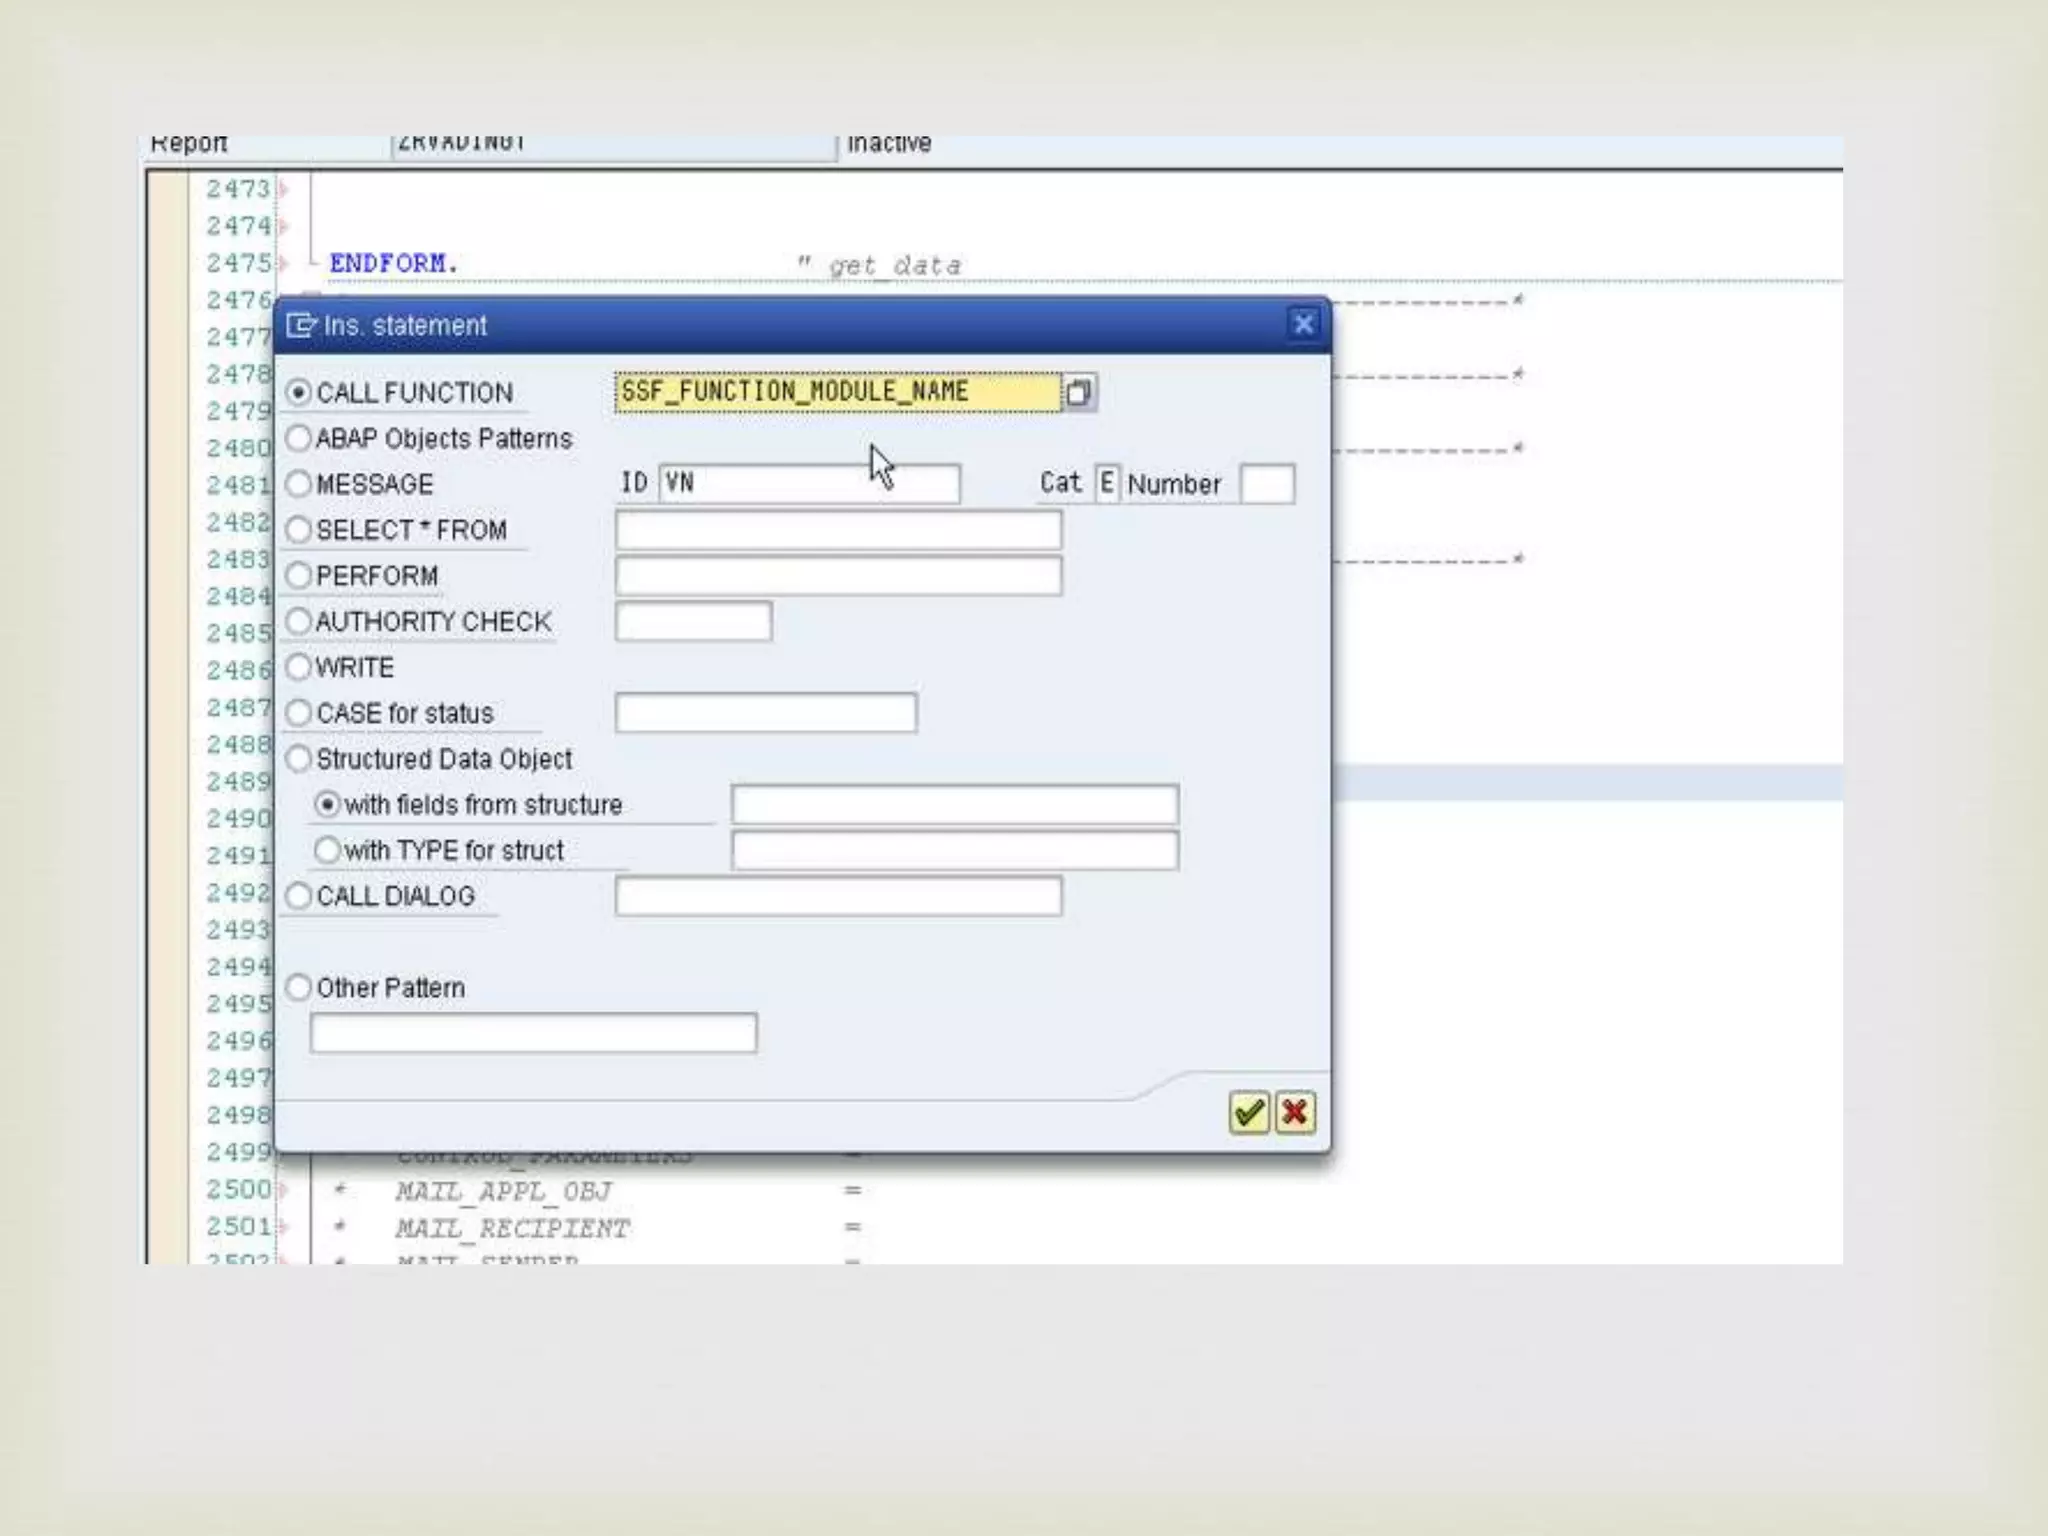The height and width of the screenshot is (1536, 2048).
Task: Choose with TYPE for struct
Action: coord(327,850)
